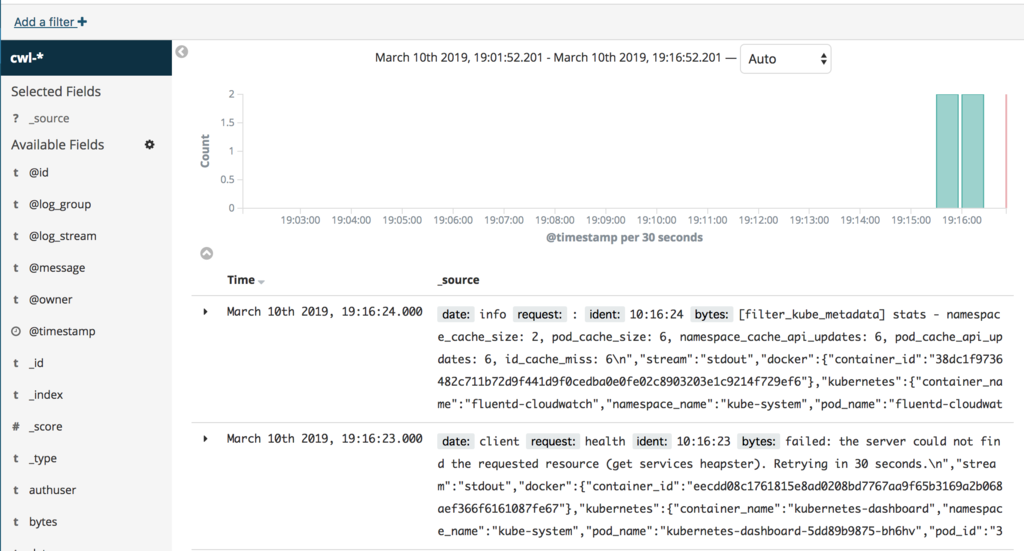1024x551 pixels.
Task: Select the @id field
Action: point(39,172)
